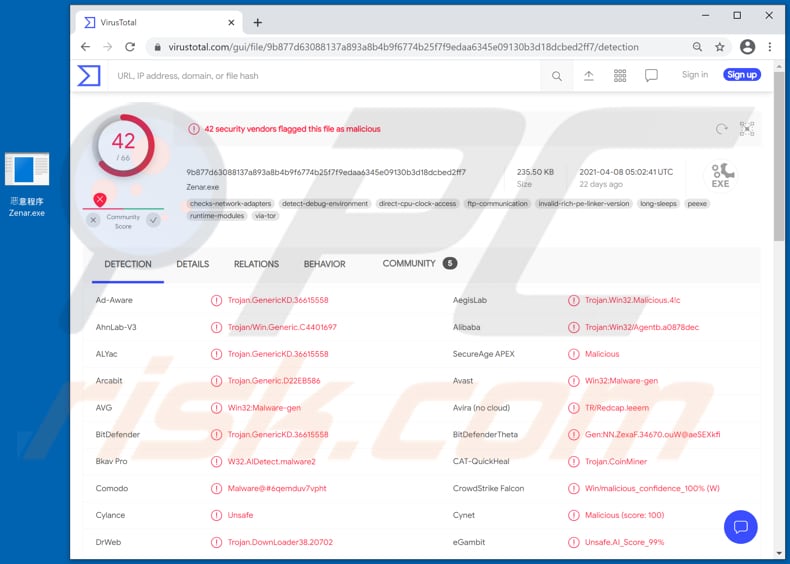This screenshot has width=790, height=564.
Task: Click the checks-network-adapters tag
Action: point(231,204)
